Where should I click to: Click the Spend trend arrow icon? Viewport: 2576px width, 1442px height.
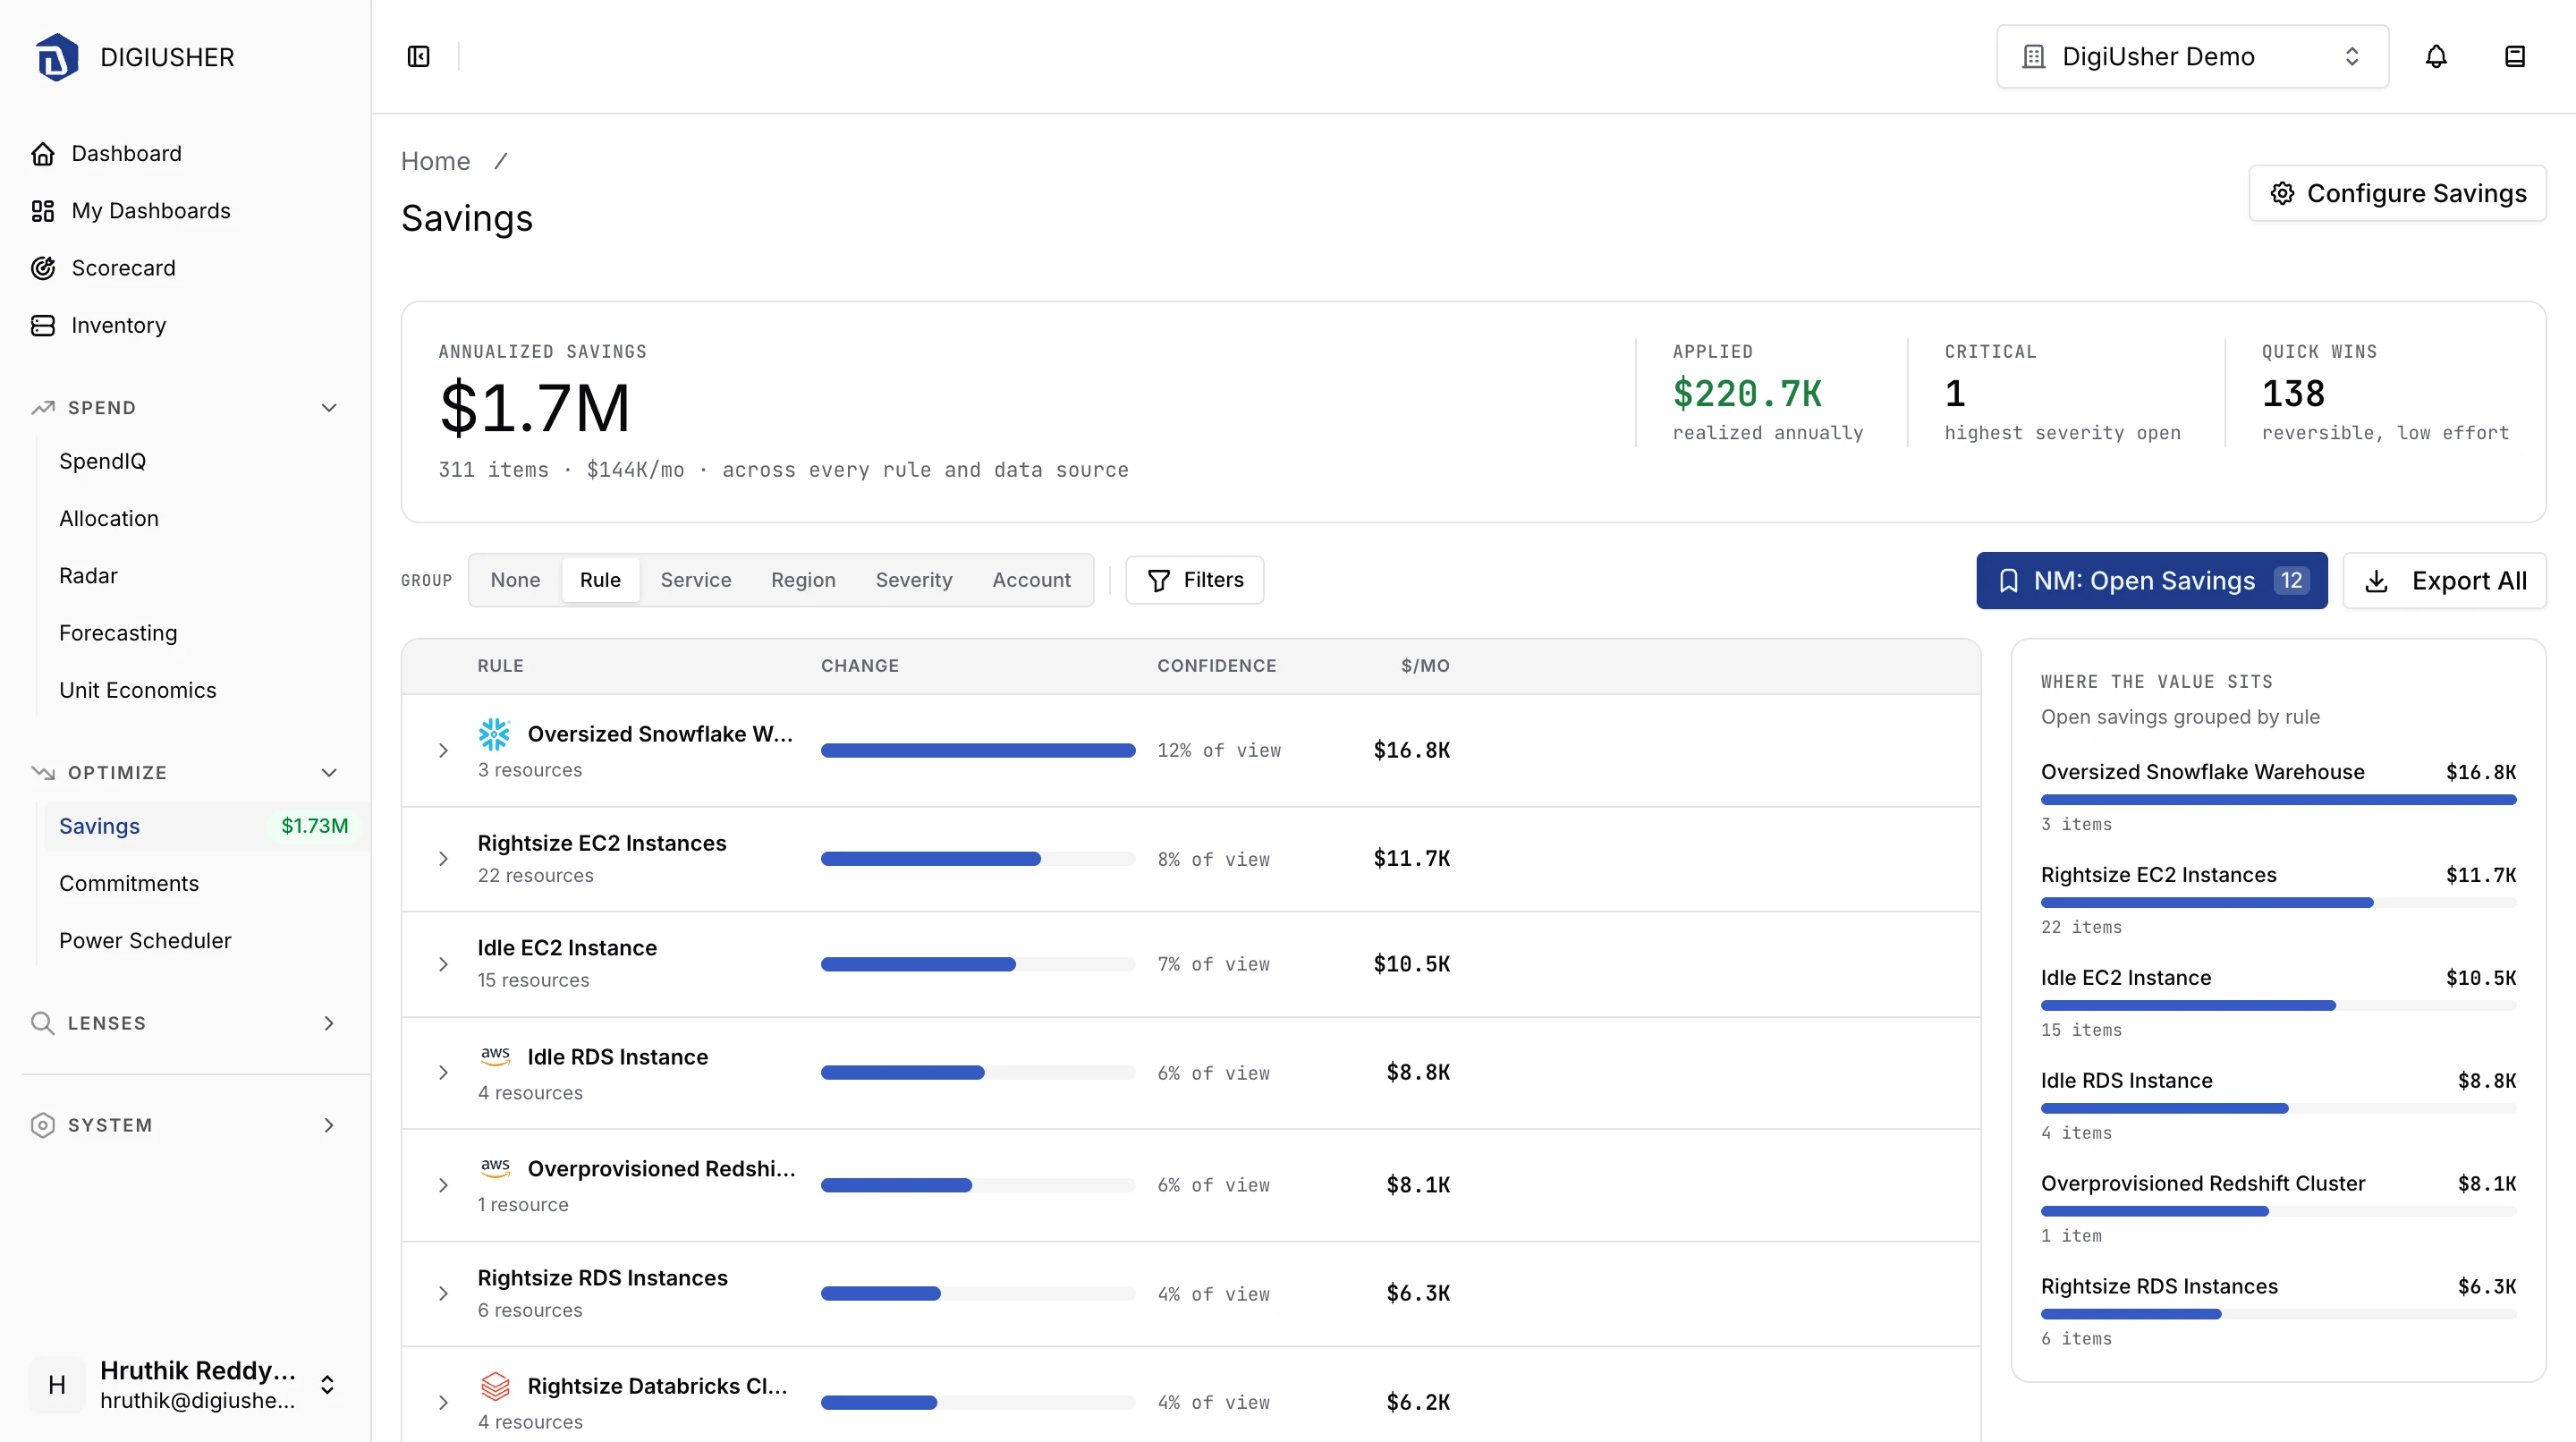click(x=43, y=407)
